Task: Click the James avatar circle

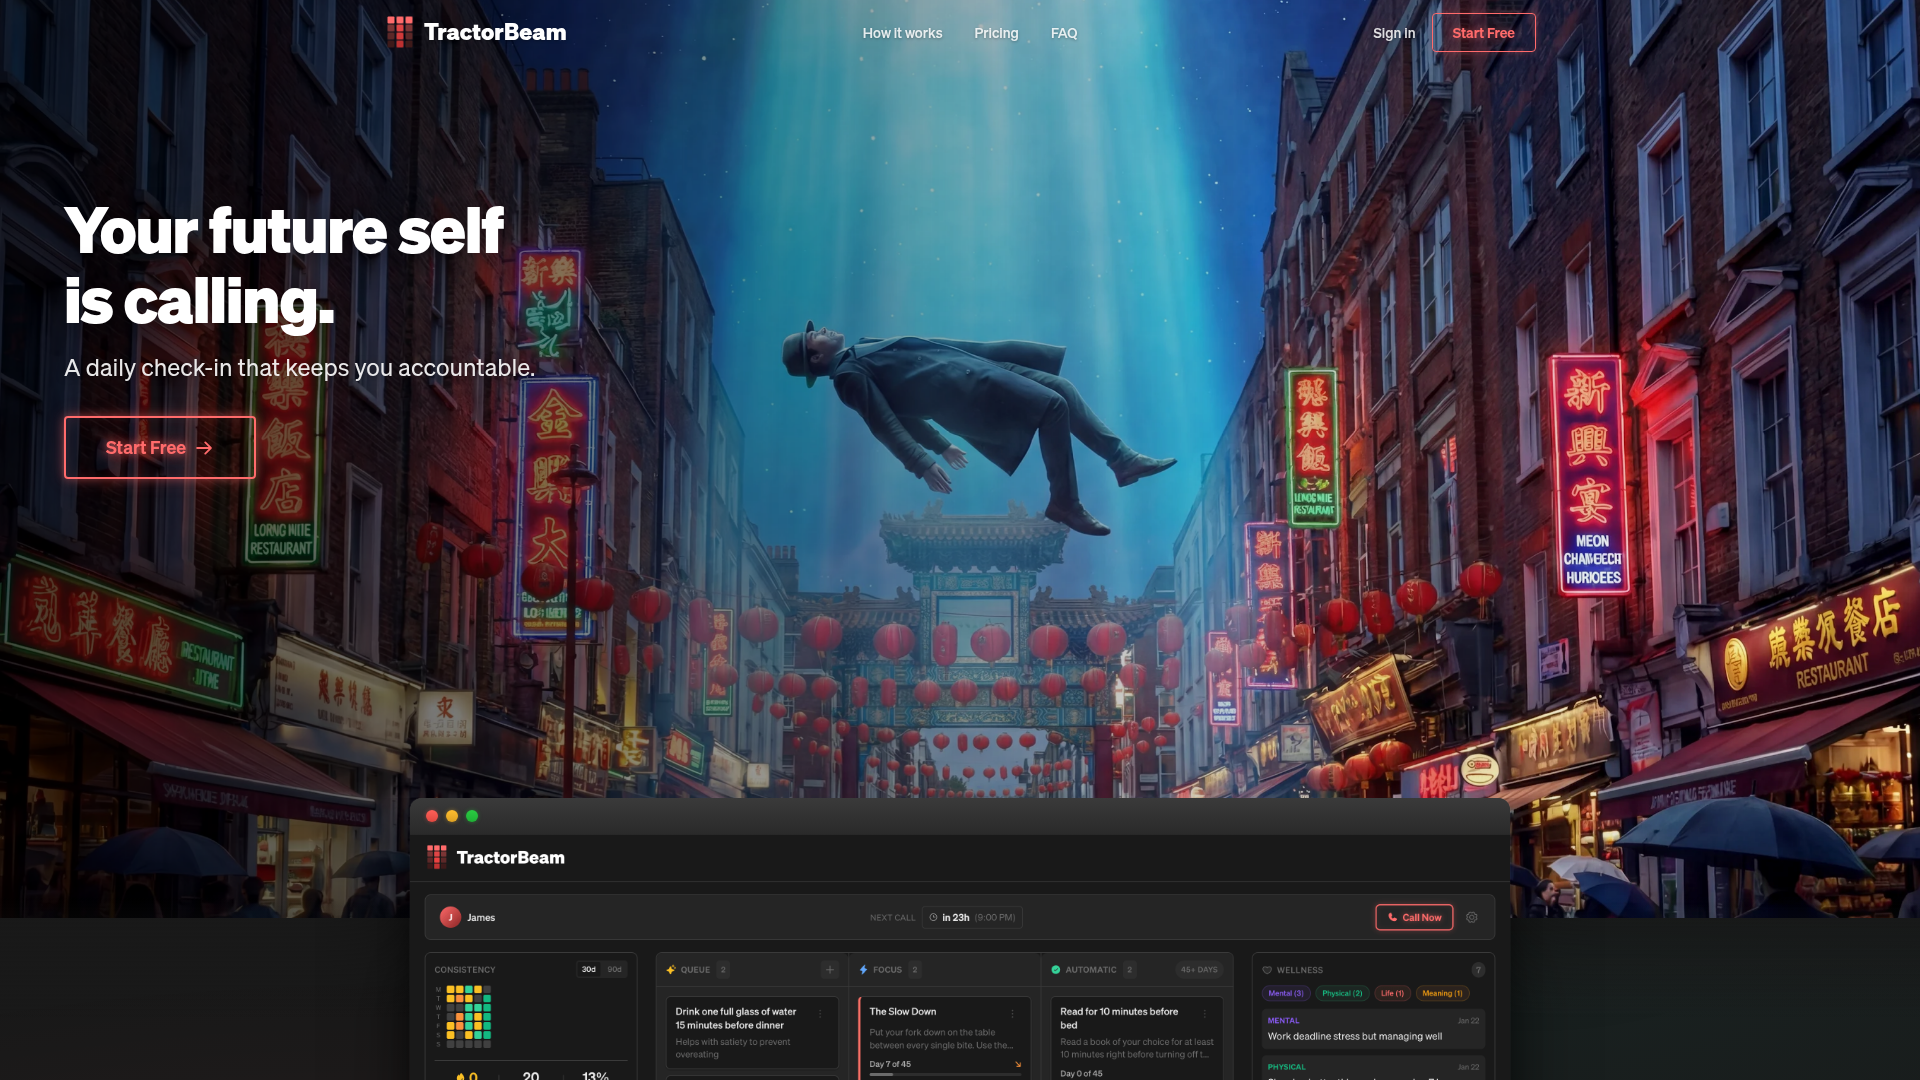Action: coord(450,917)
